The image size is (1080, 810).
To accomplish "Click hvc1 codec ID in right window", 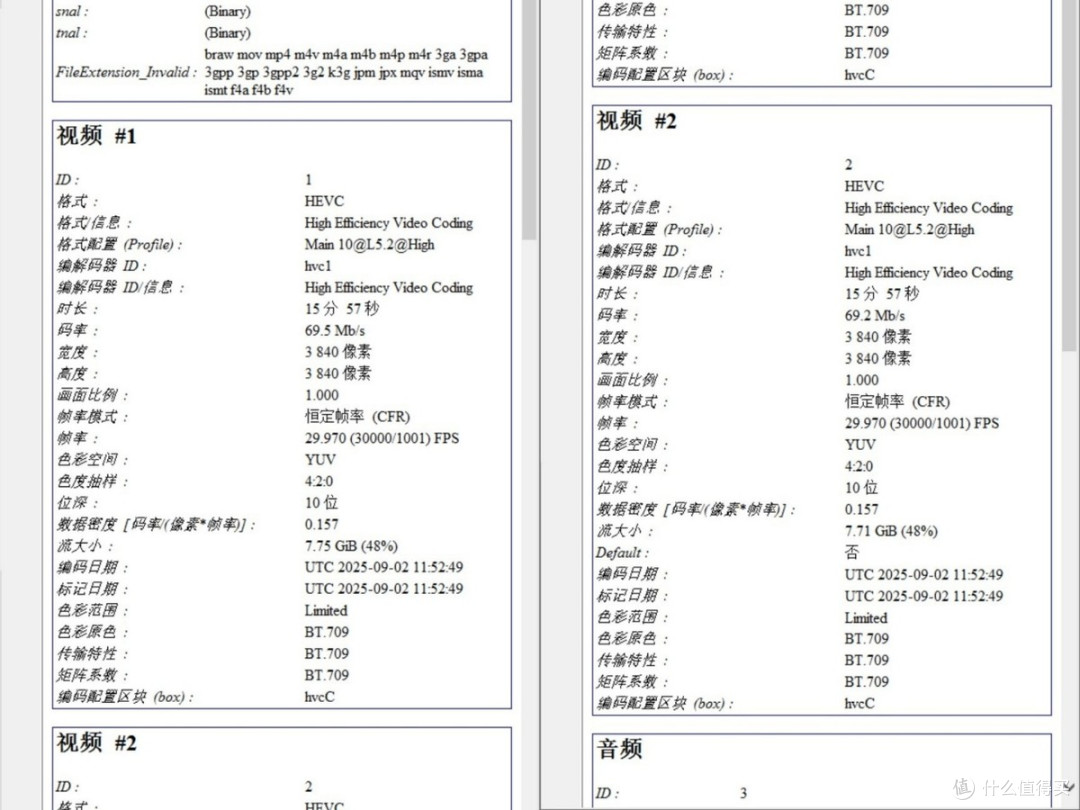I will coord(858,251).
